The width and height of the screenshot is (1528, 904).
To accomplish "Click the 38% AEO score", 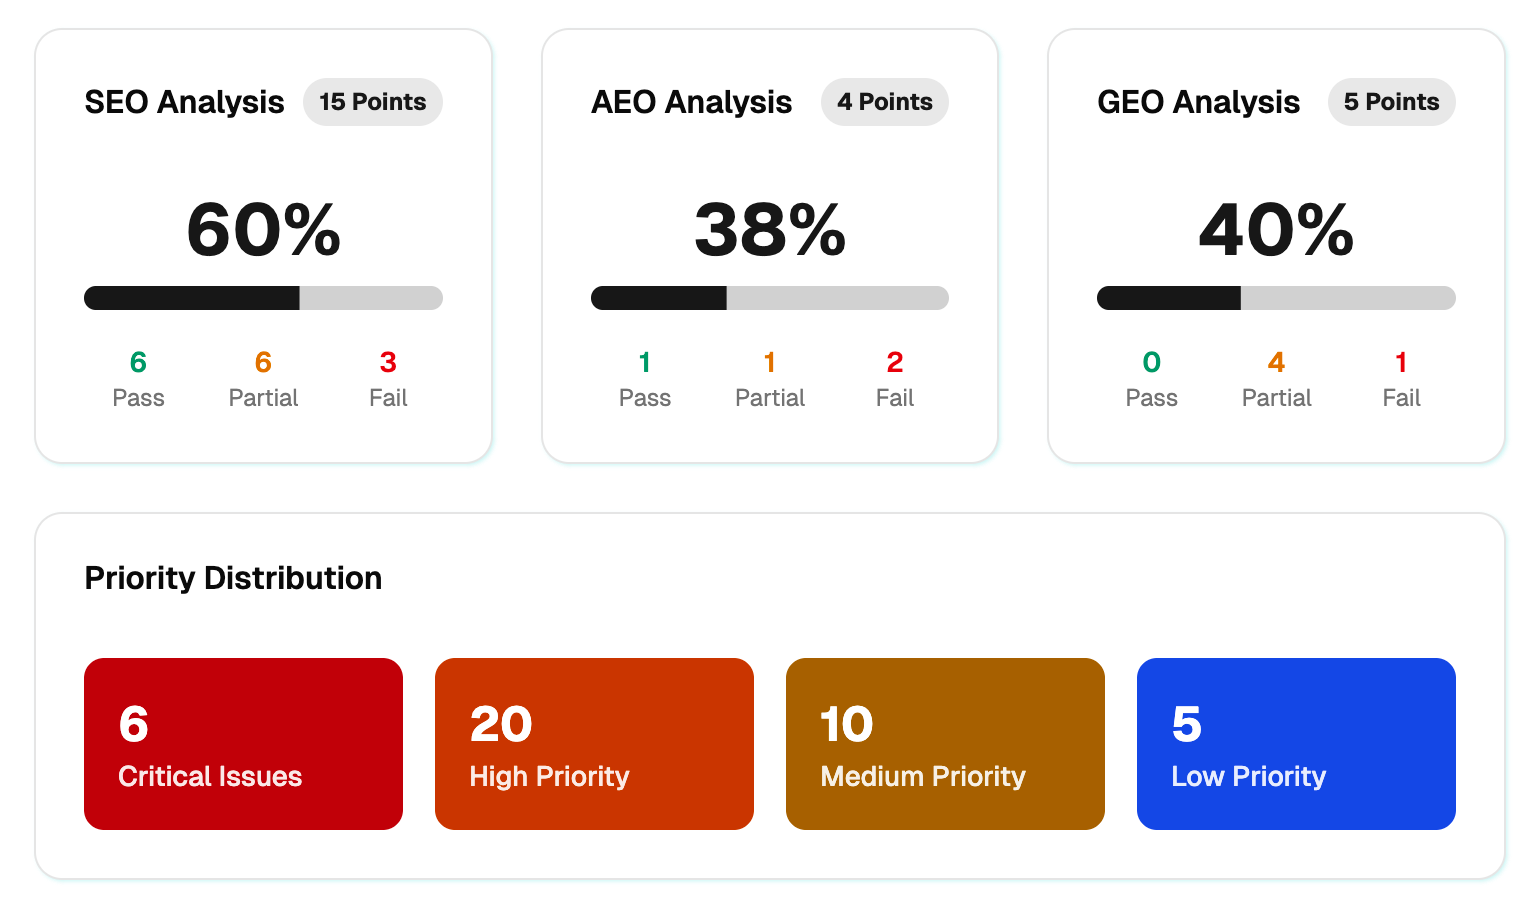I will pos(770,230).
